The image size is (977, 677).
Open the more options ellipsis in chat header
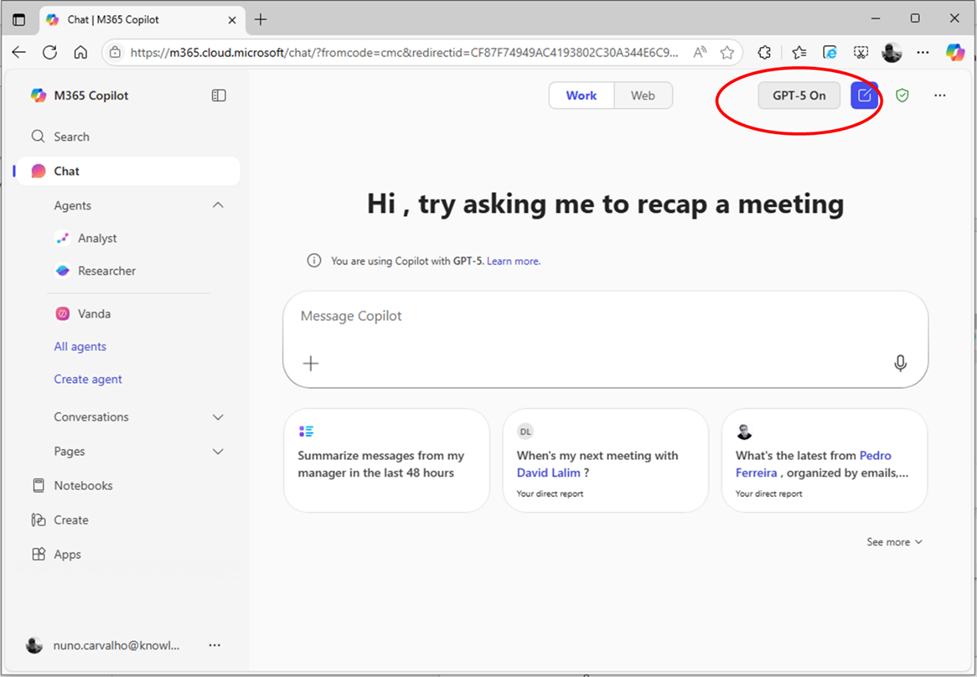940,95
